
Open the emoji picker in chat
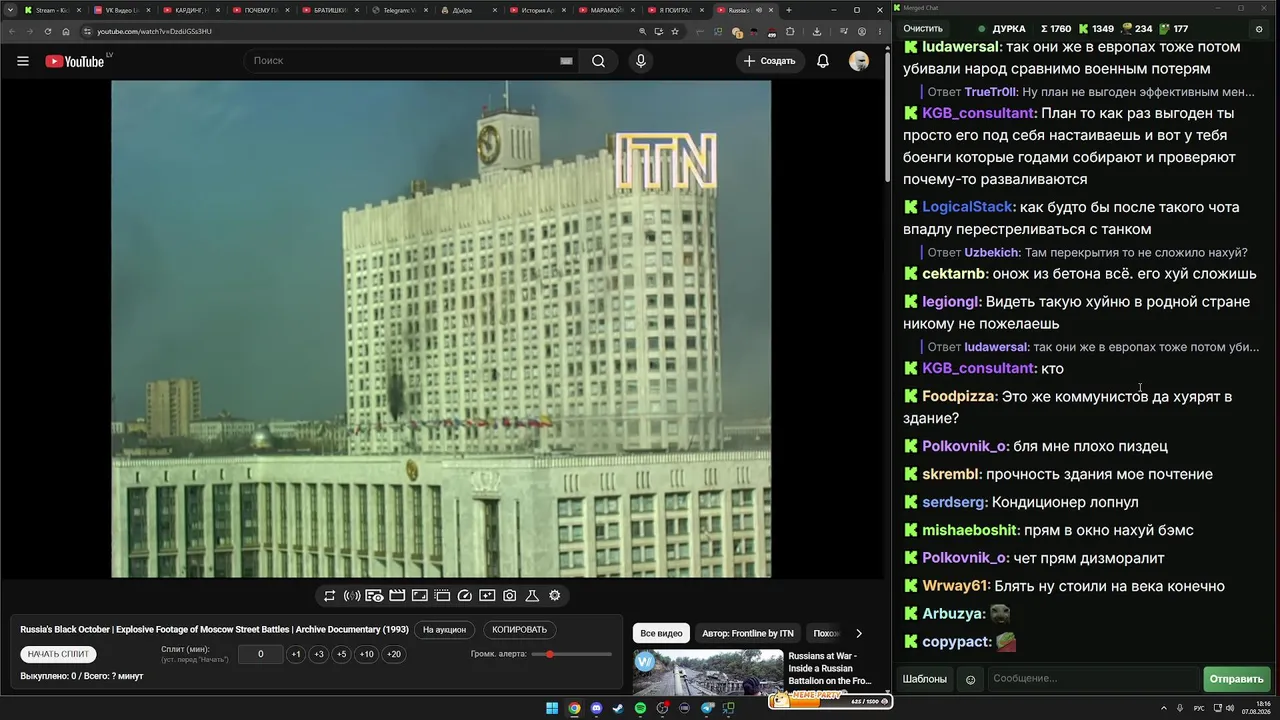pos(970,679)
